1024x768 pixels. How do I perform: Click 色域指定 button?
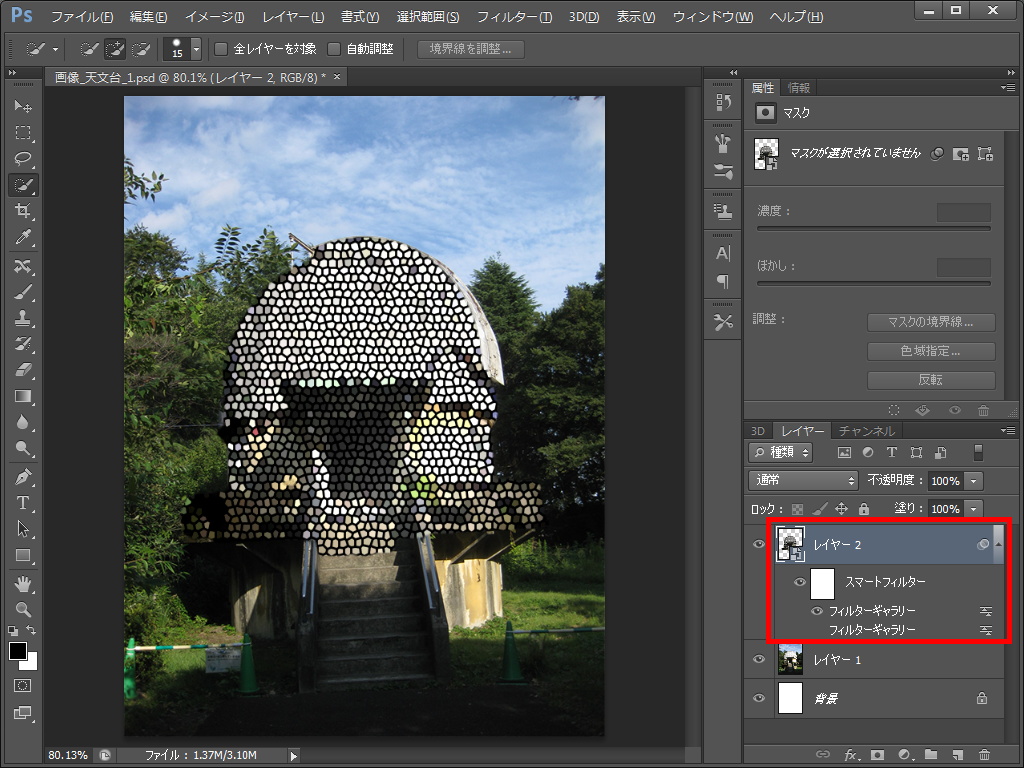931,351
